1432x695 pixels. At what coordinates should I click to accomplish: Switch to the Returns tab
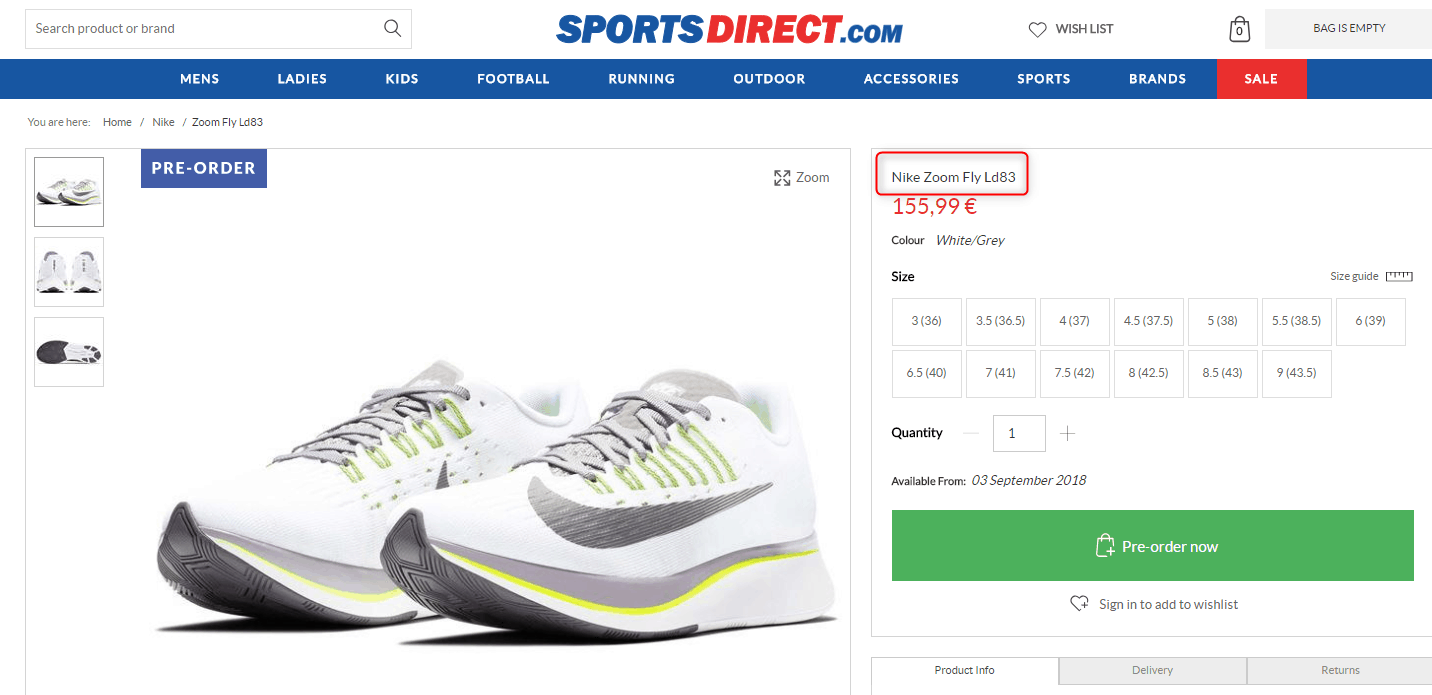click(1340, 671)
